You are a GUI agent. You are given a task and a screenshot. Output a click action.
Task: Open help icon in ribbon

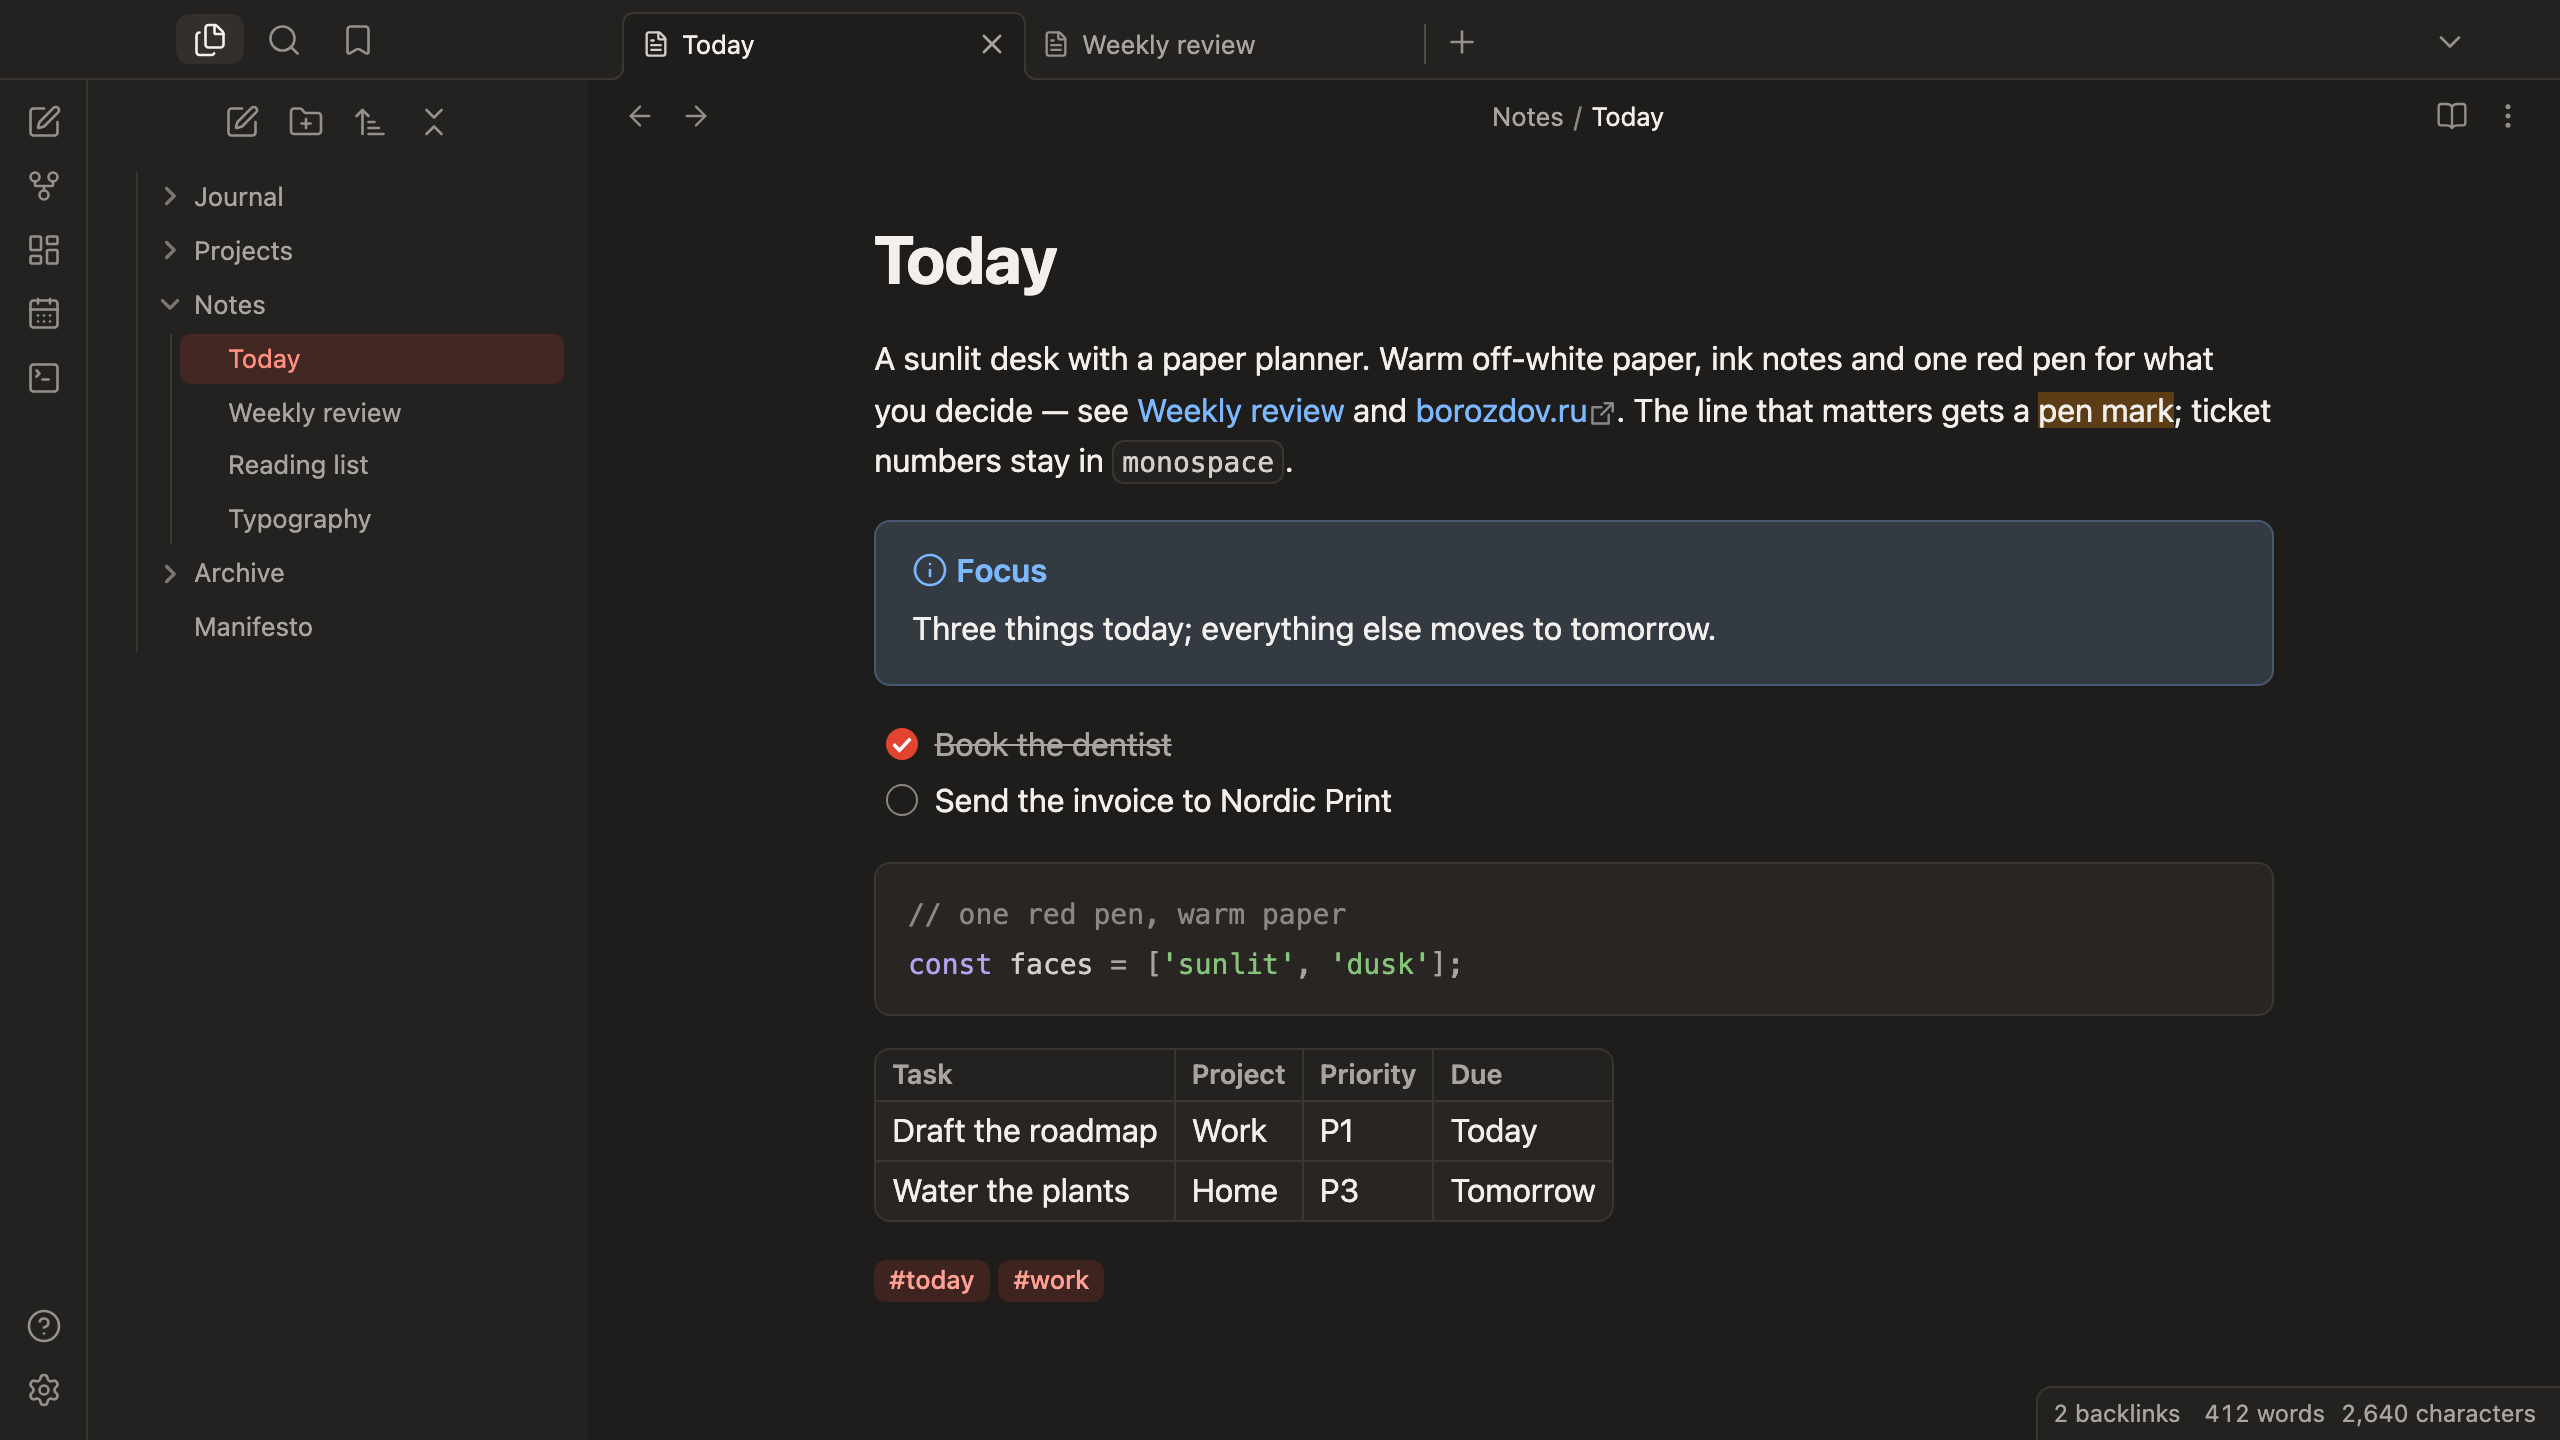pos(44,1326)
